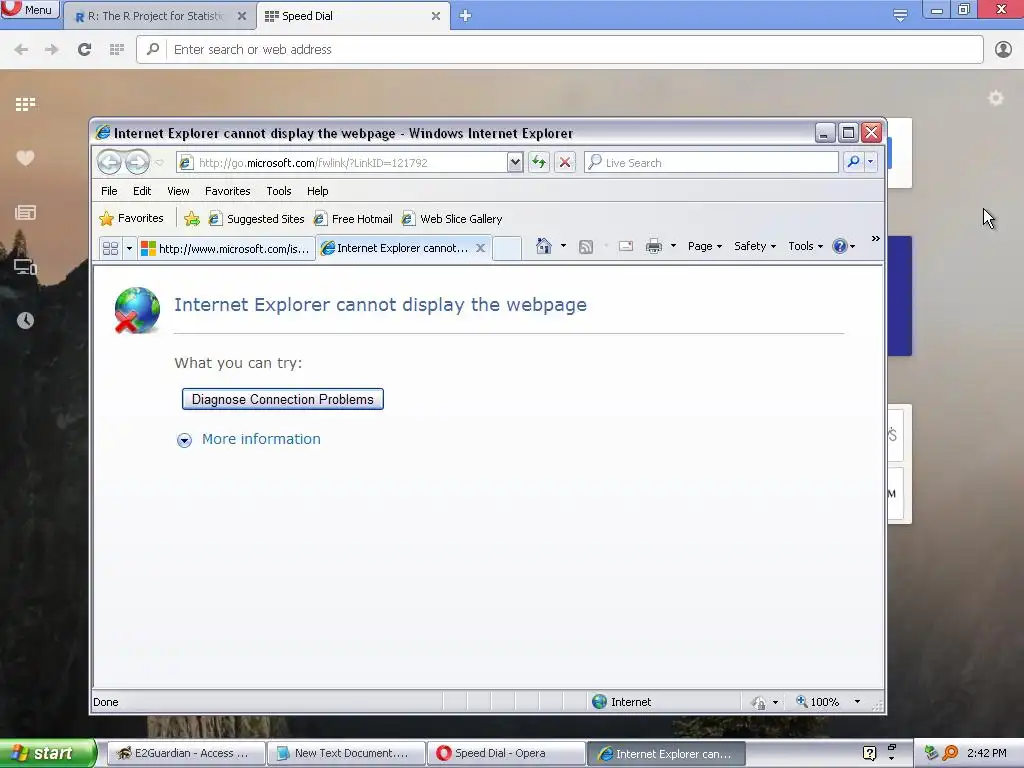Open the Tools dropdown in IE command bar
Viewport: 1024px width, 768px height.
(x=805, y=246)
